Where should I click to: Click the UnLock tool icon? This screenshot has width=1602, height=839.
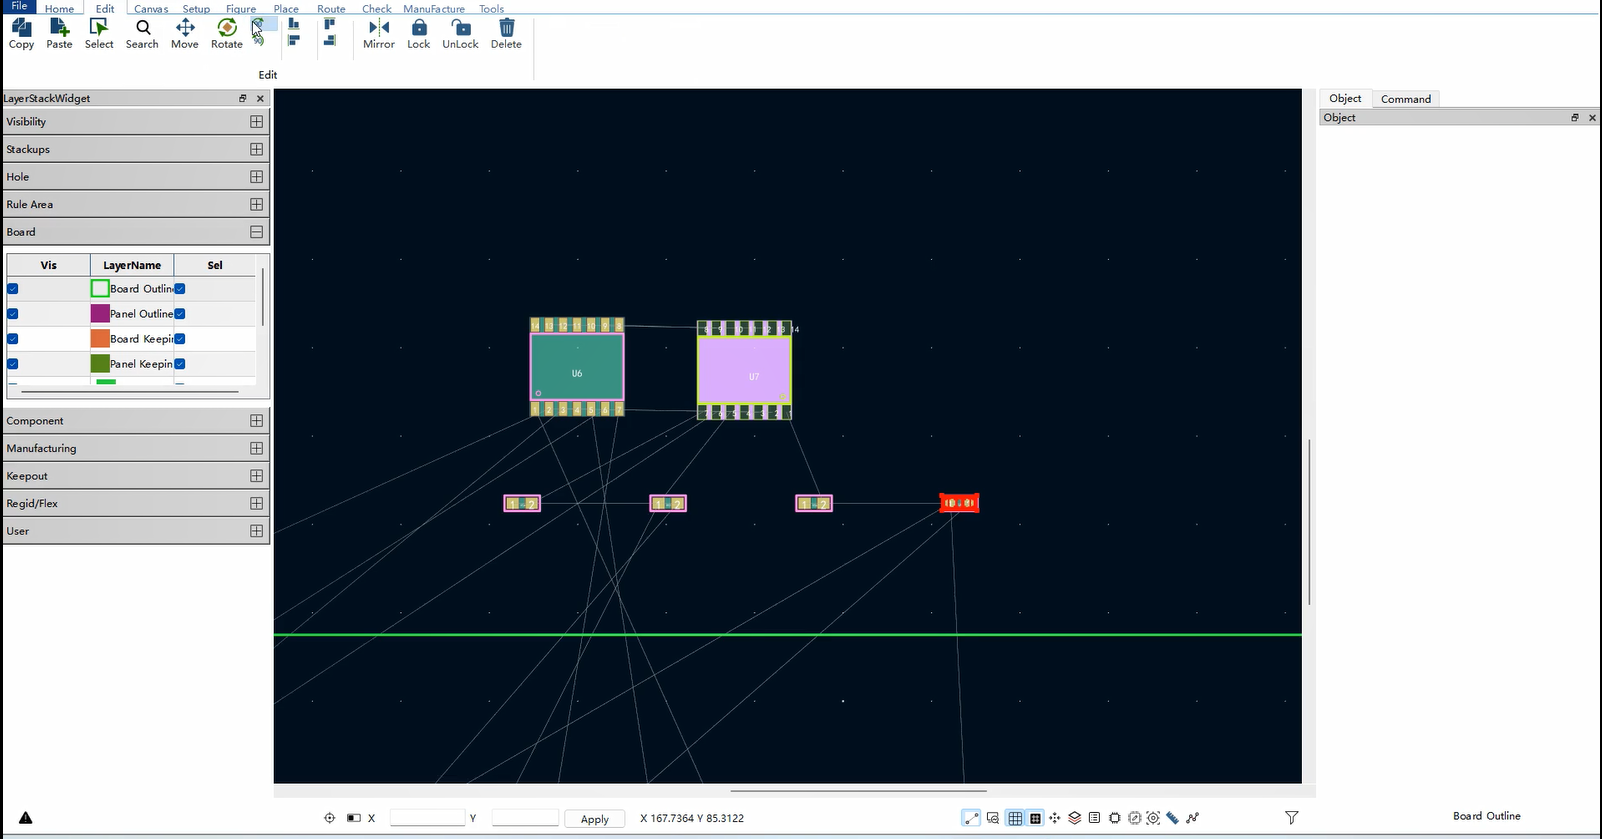point(460,33)
